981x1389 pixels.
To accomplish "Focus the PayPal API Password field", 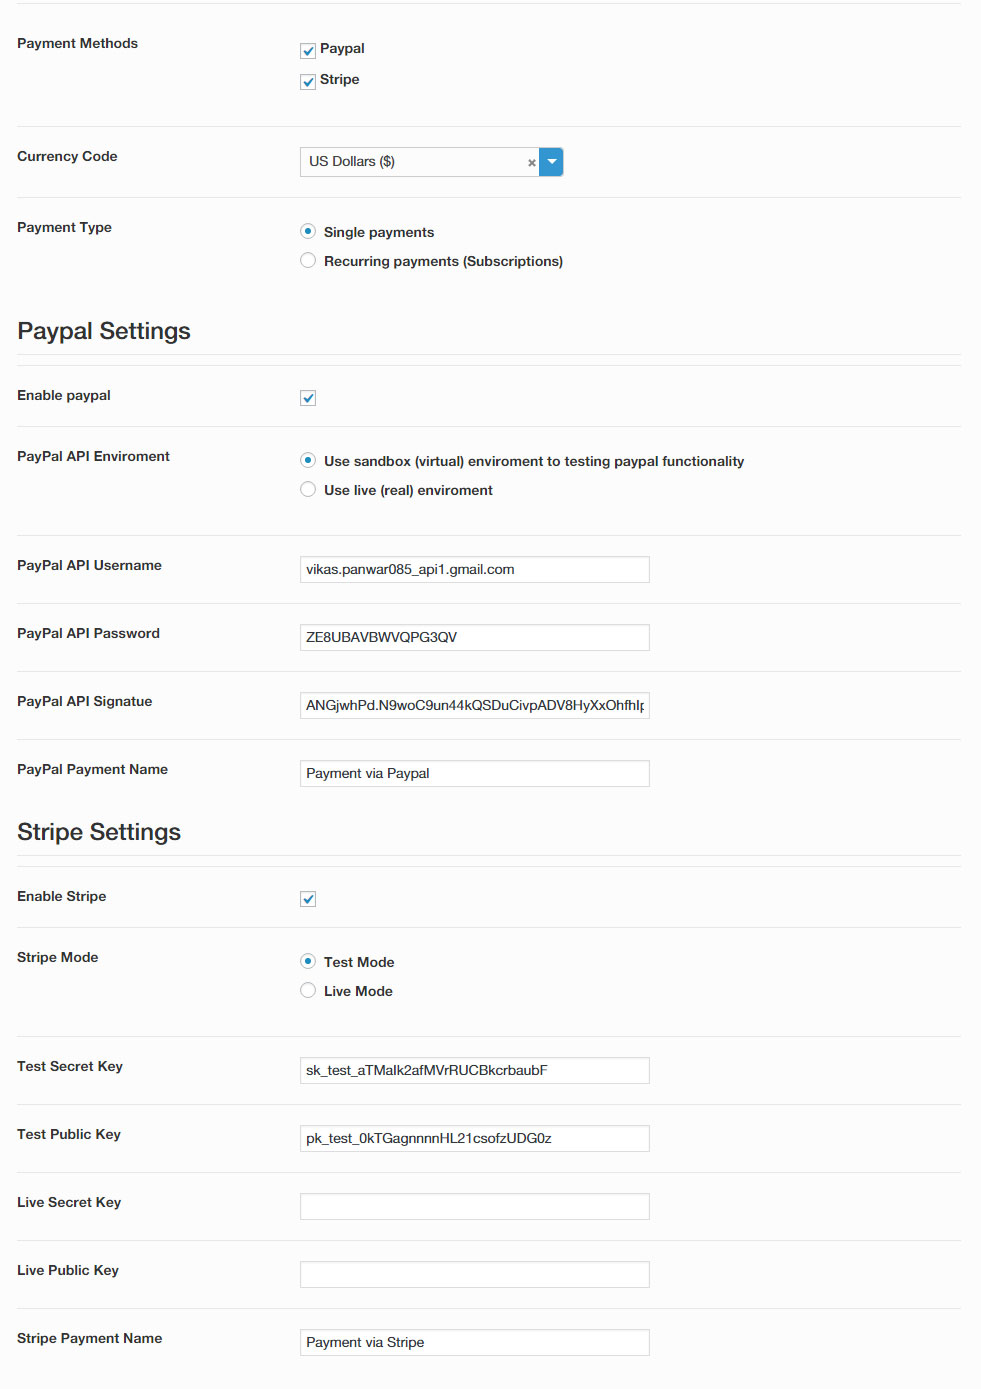I will pos(474,637).
